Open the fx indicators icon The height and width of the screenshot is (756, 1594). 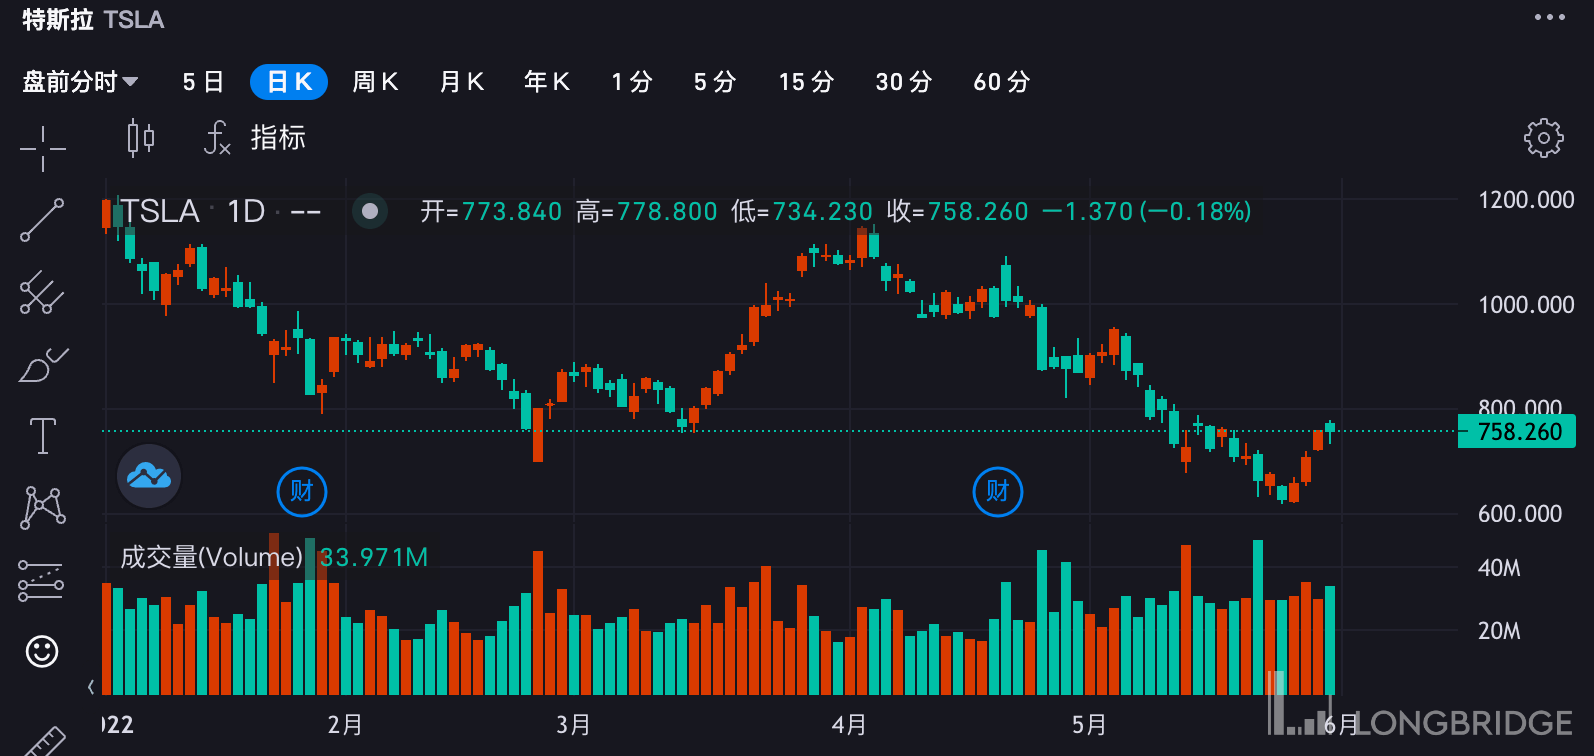point(217,138)
